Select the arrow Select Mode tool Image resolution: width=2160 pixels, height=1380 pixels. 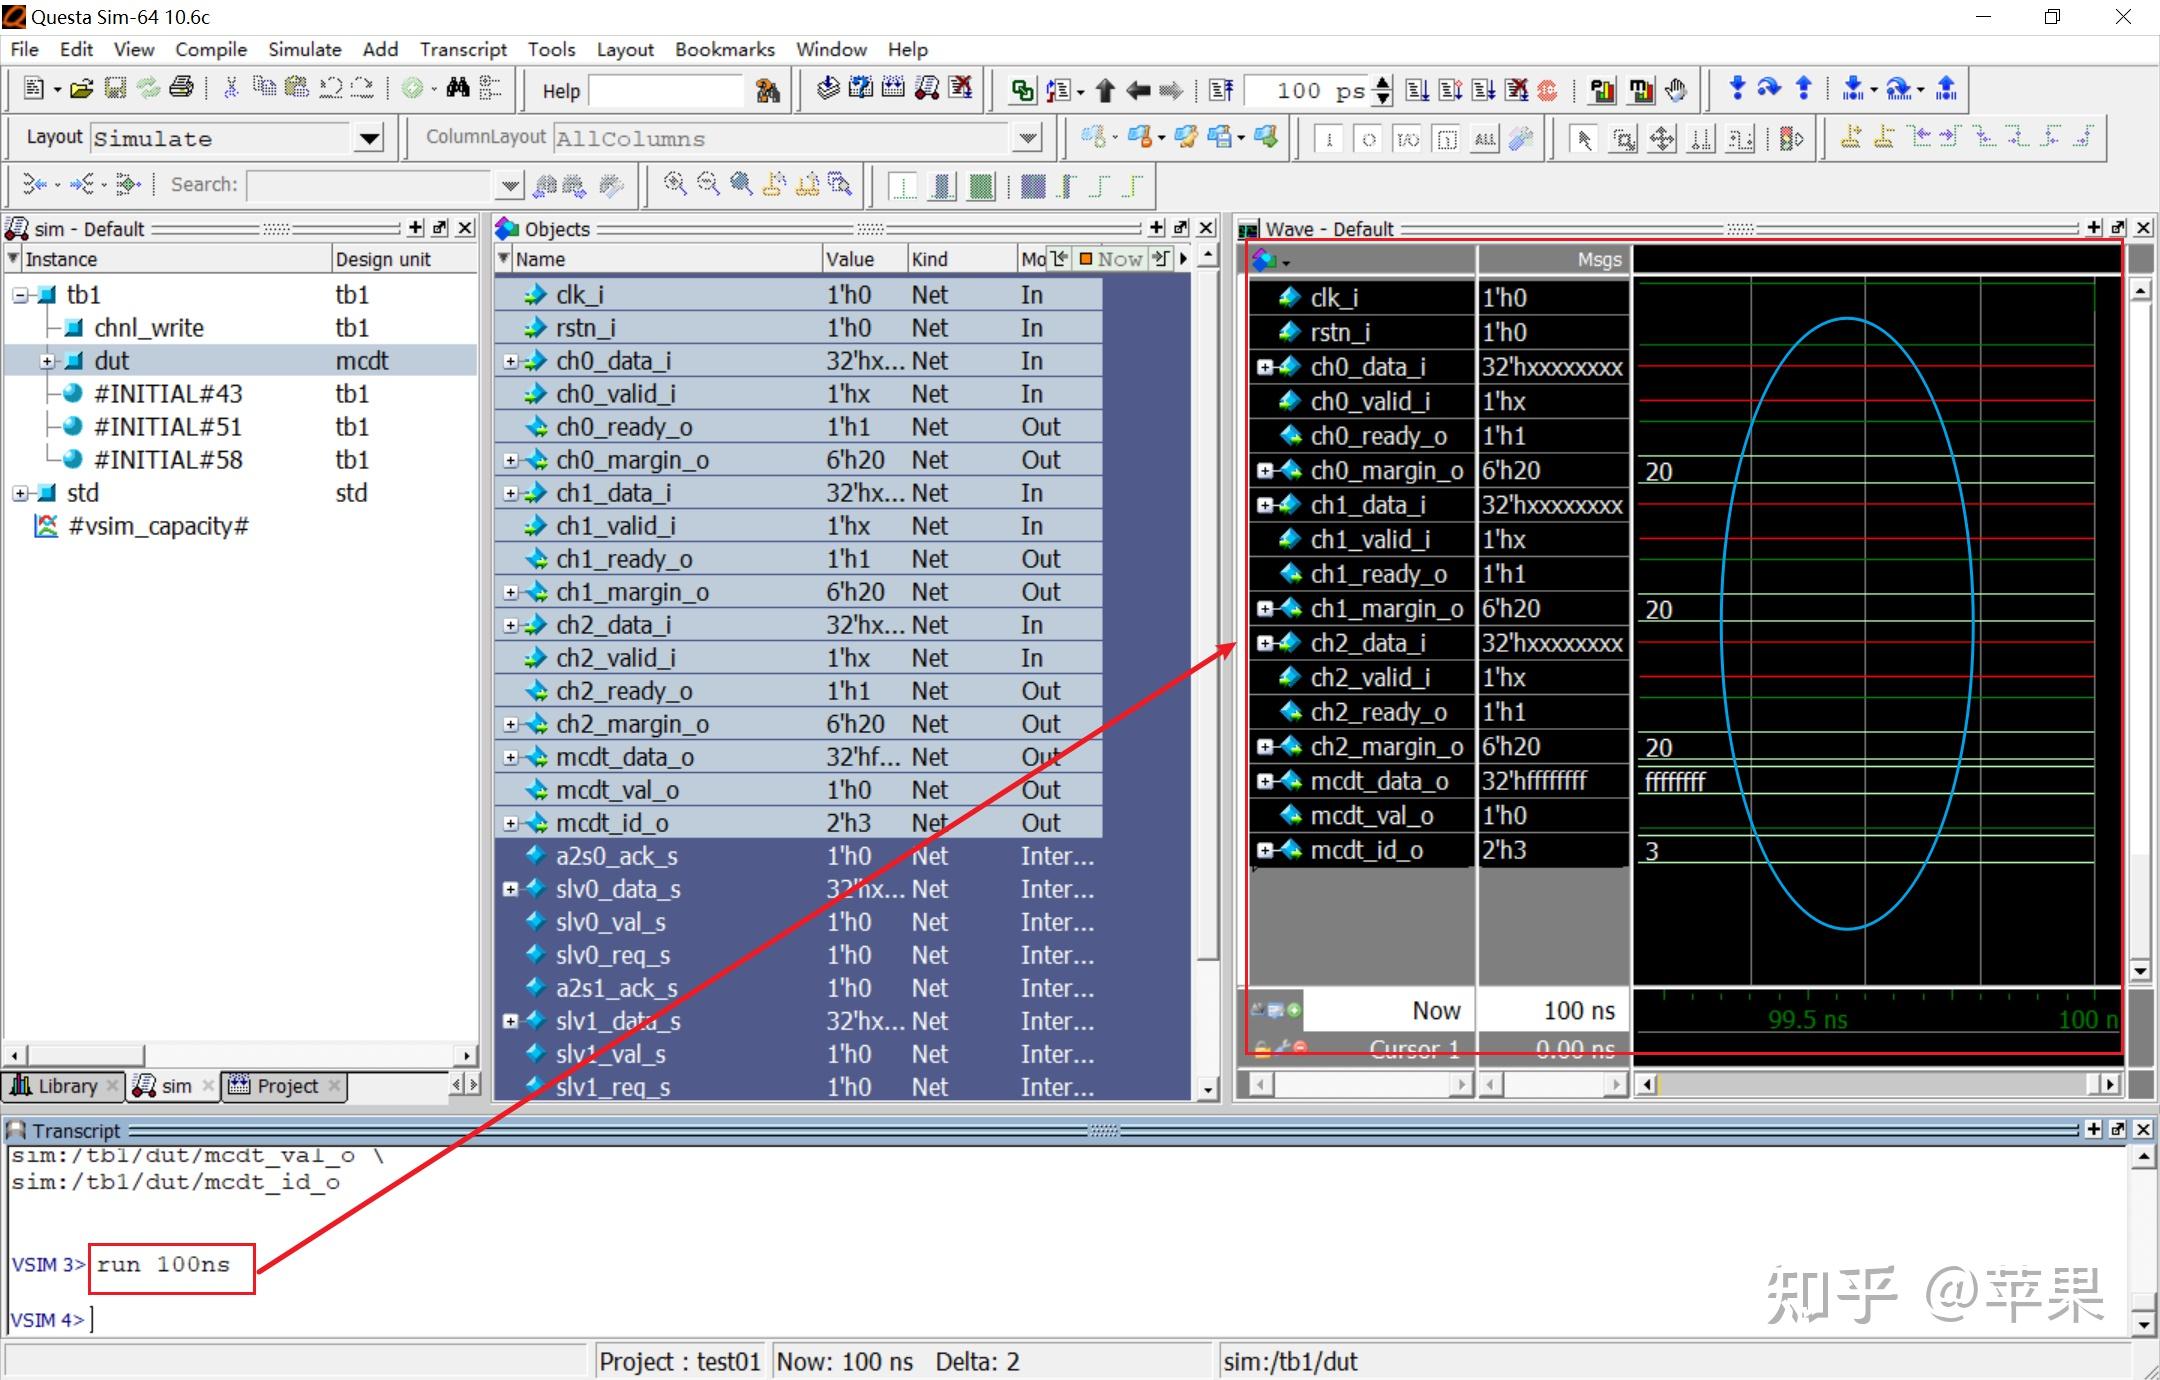click(1583, 139)
